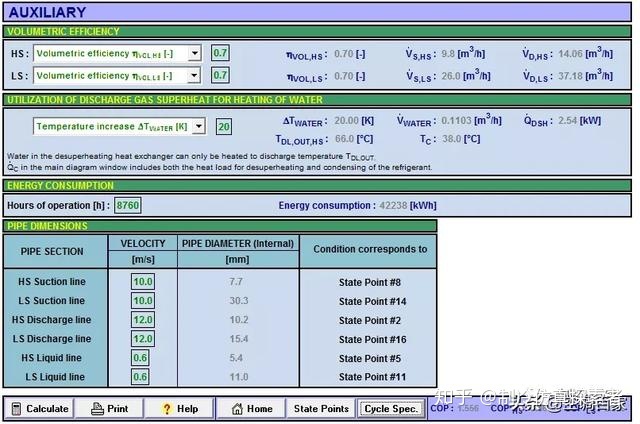640x424 pixels.
Task: Open HS volumetric efficiency dropdown arrow
Action: coord(194,53)
